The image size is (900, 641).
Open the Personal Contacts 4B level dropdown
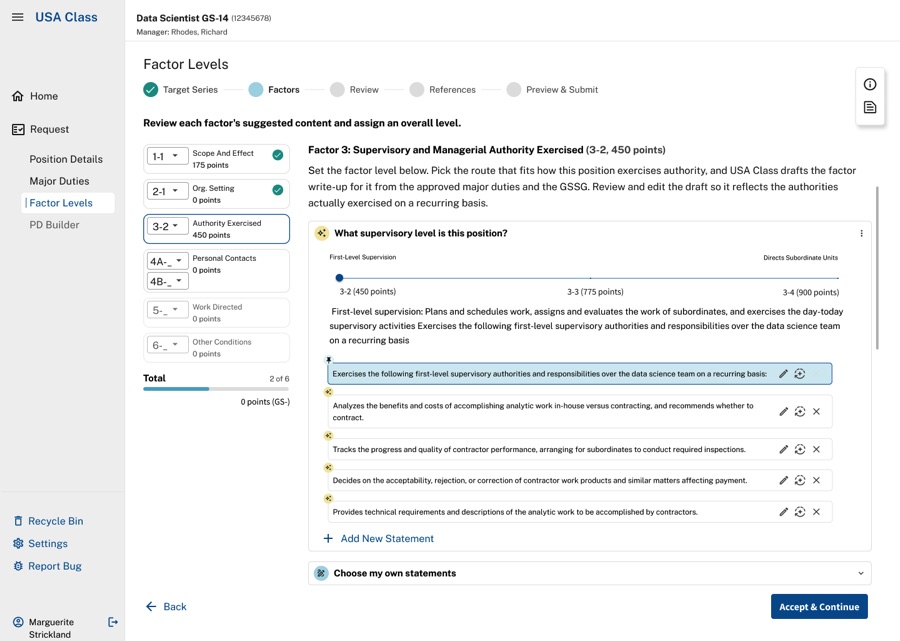tap(167, 281)
